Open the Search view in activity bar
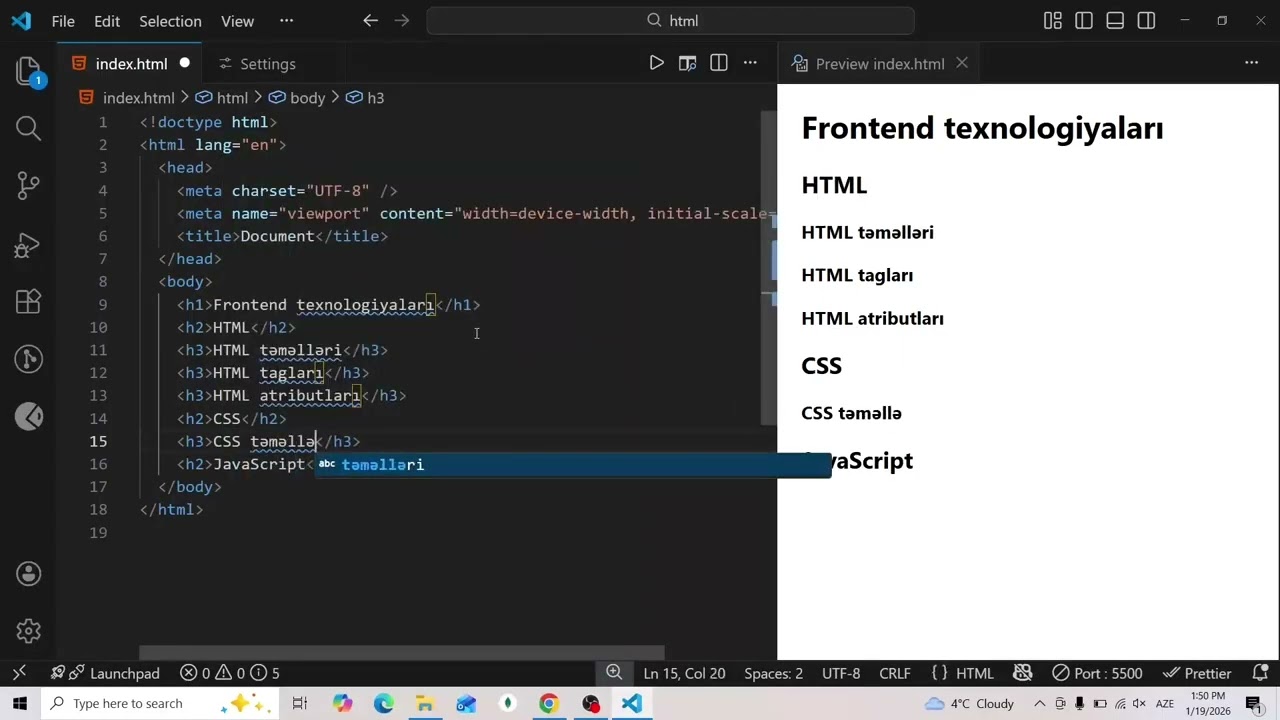 point(28,128)
